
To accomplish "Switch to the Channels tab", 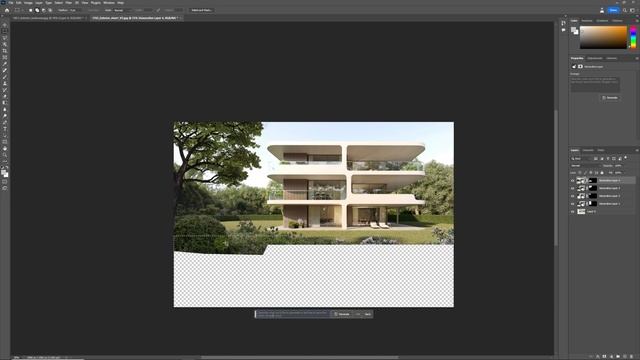I will point(588,150).
